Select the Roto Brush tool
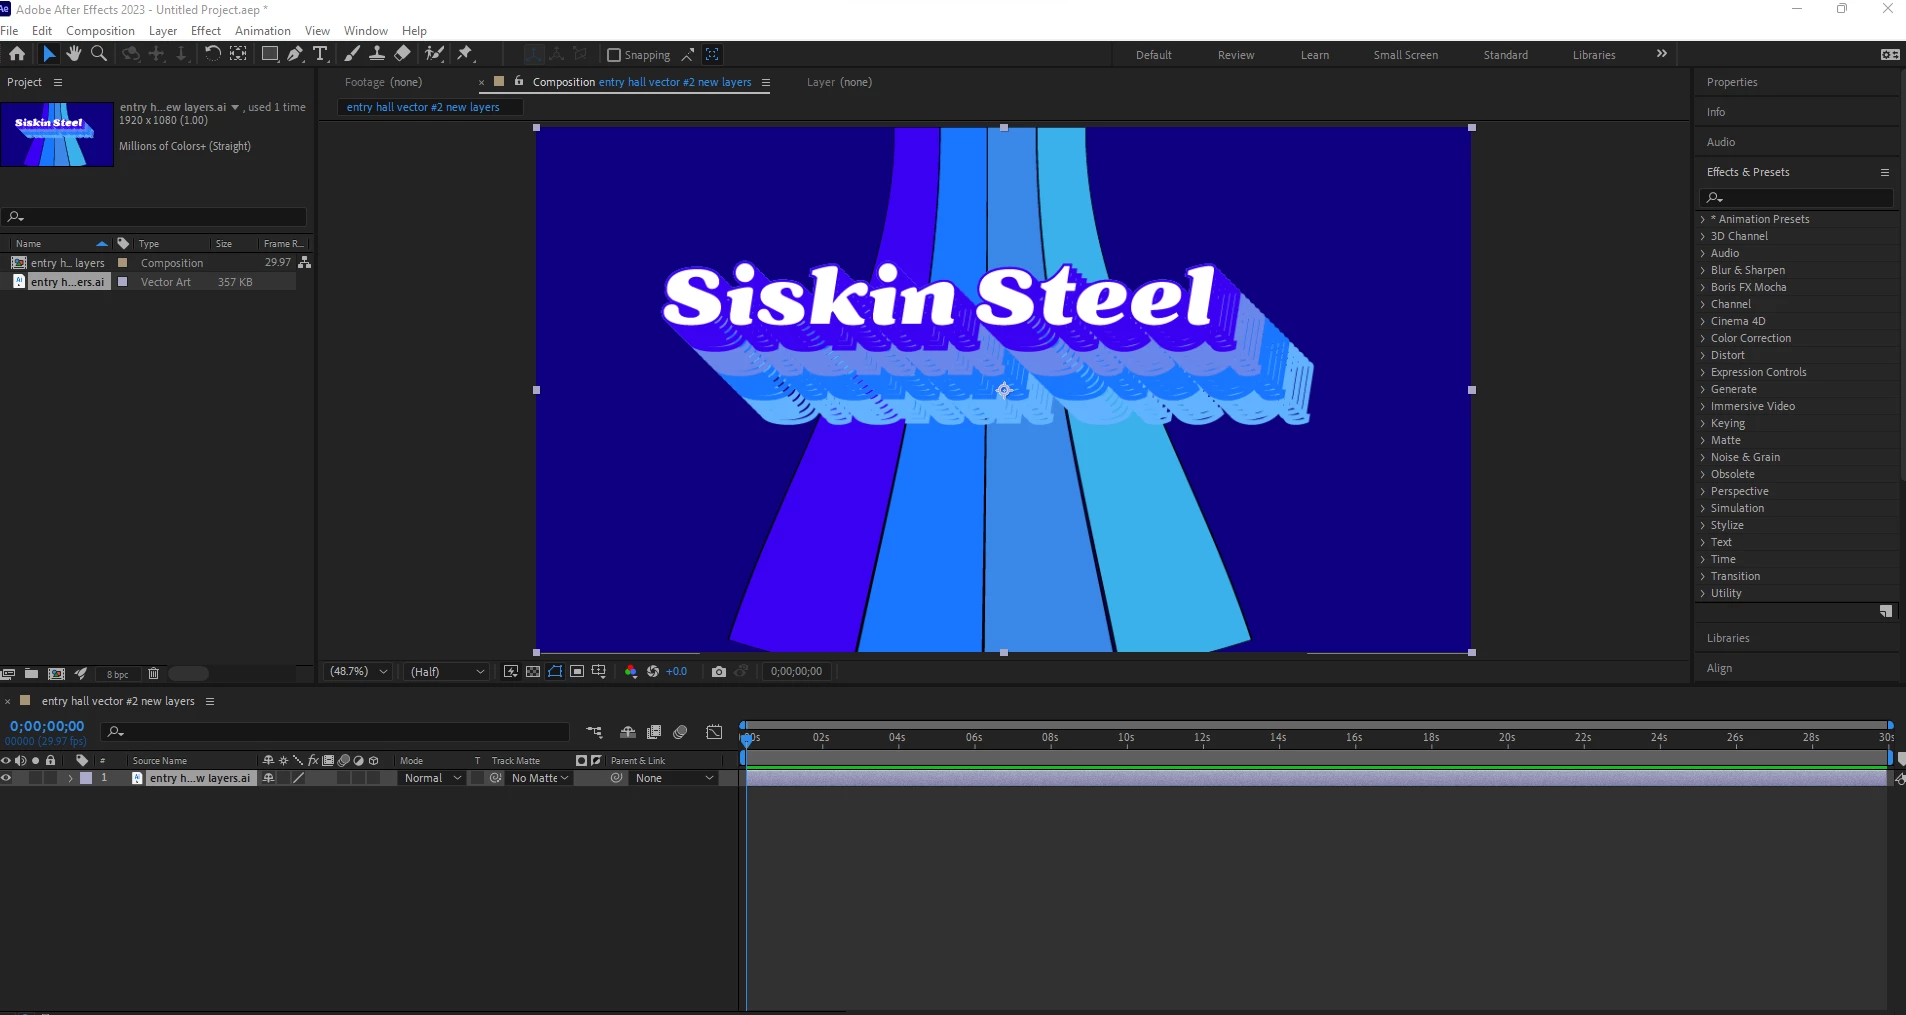 434,54
